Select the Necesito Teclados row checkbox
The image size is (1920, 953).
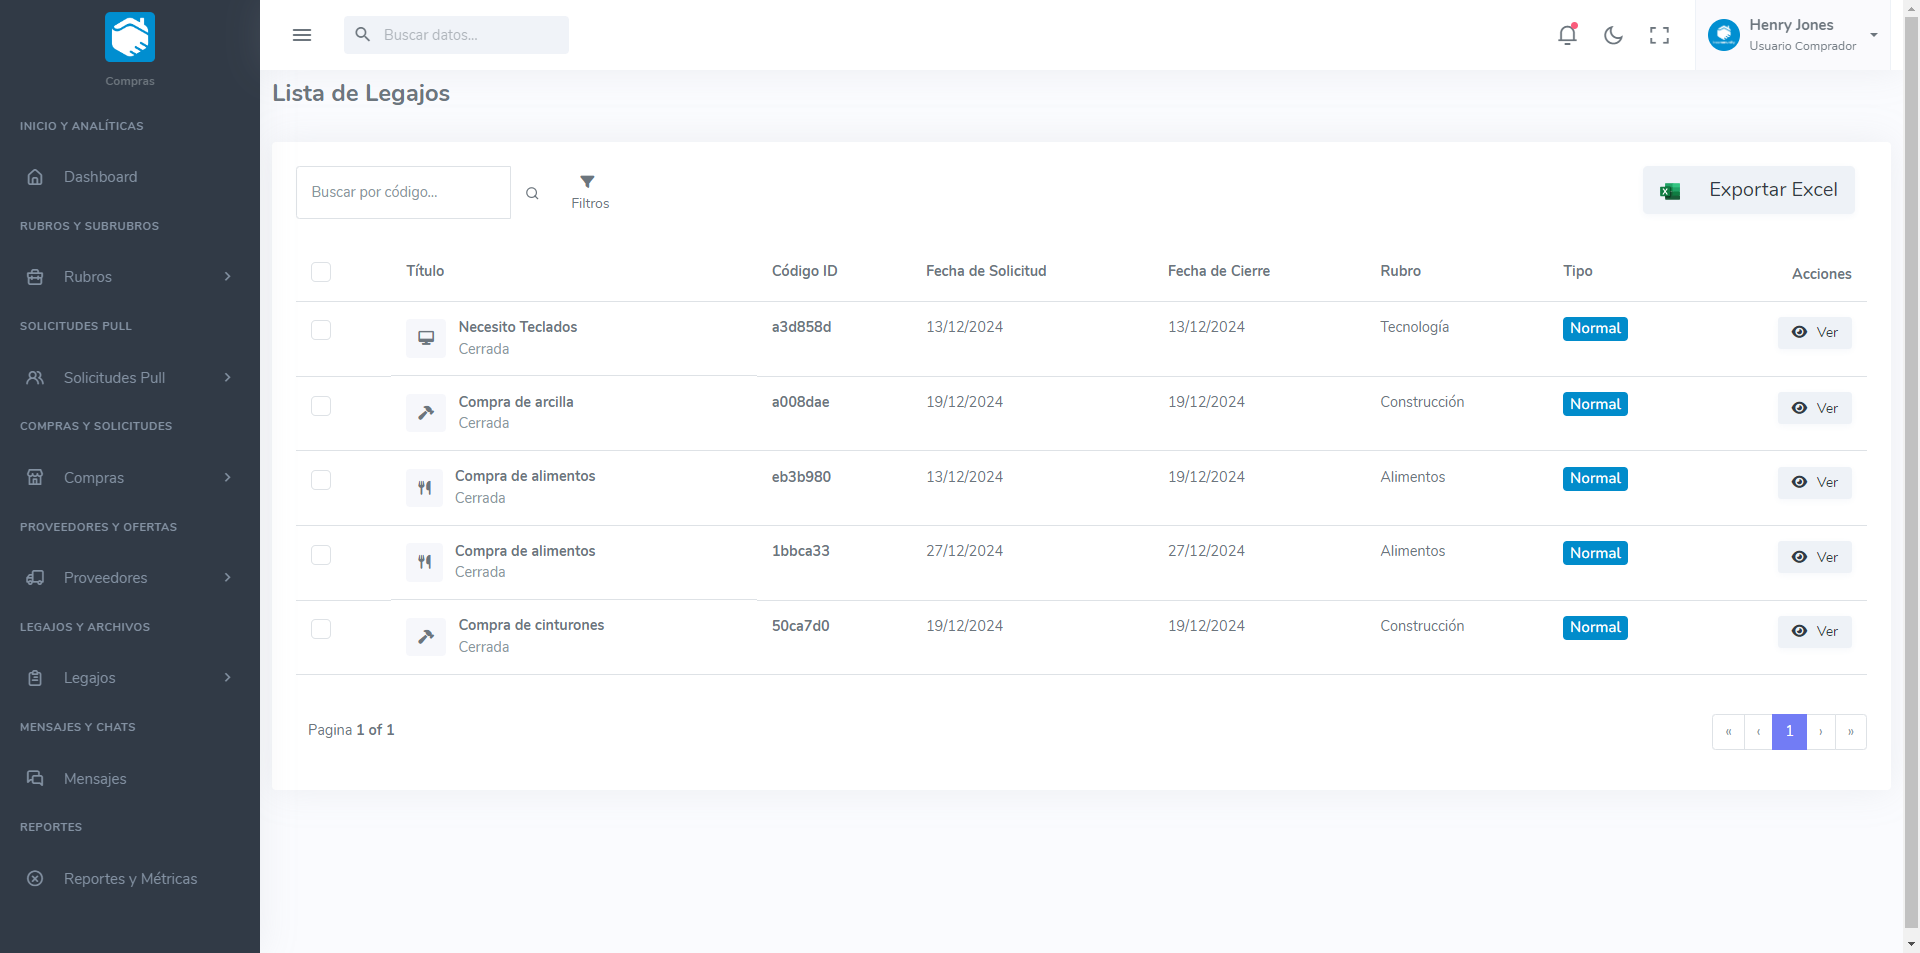point(321,330)
